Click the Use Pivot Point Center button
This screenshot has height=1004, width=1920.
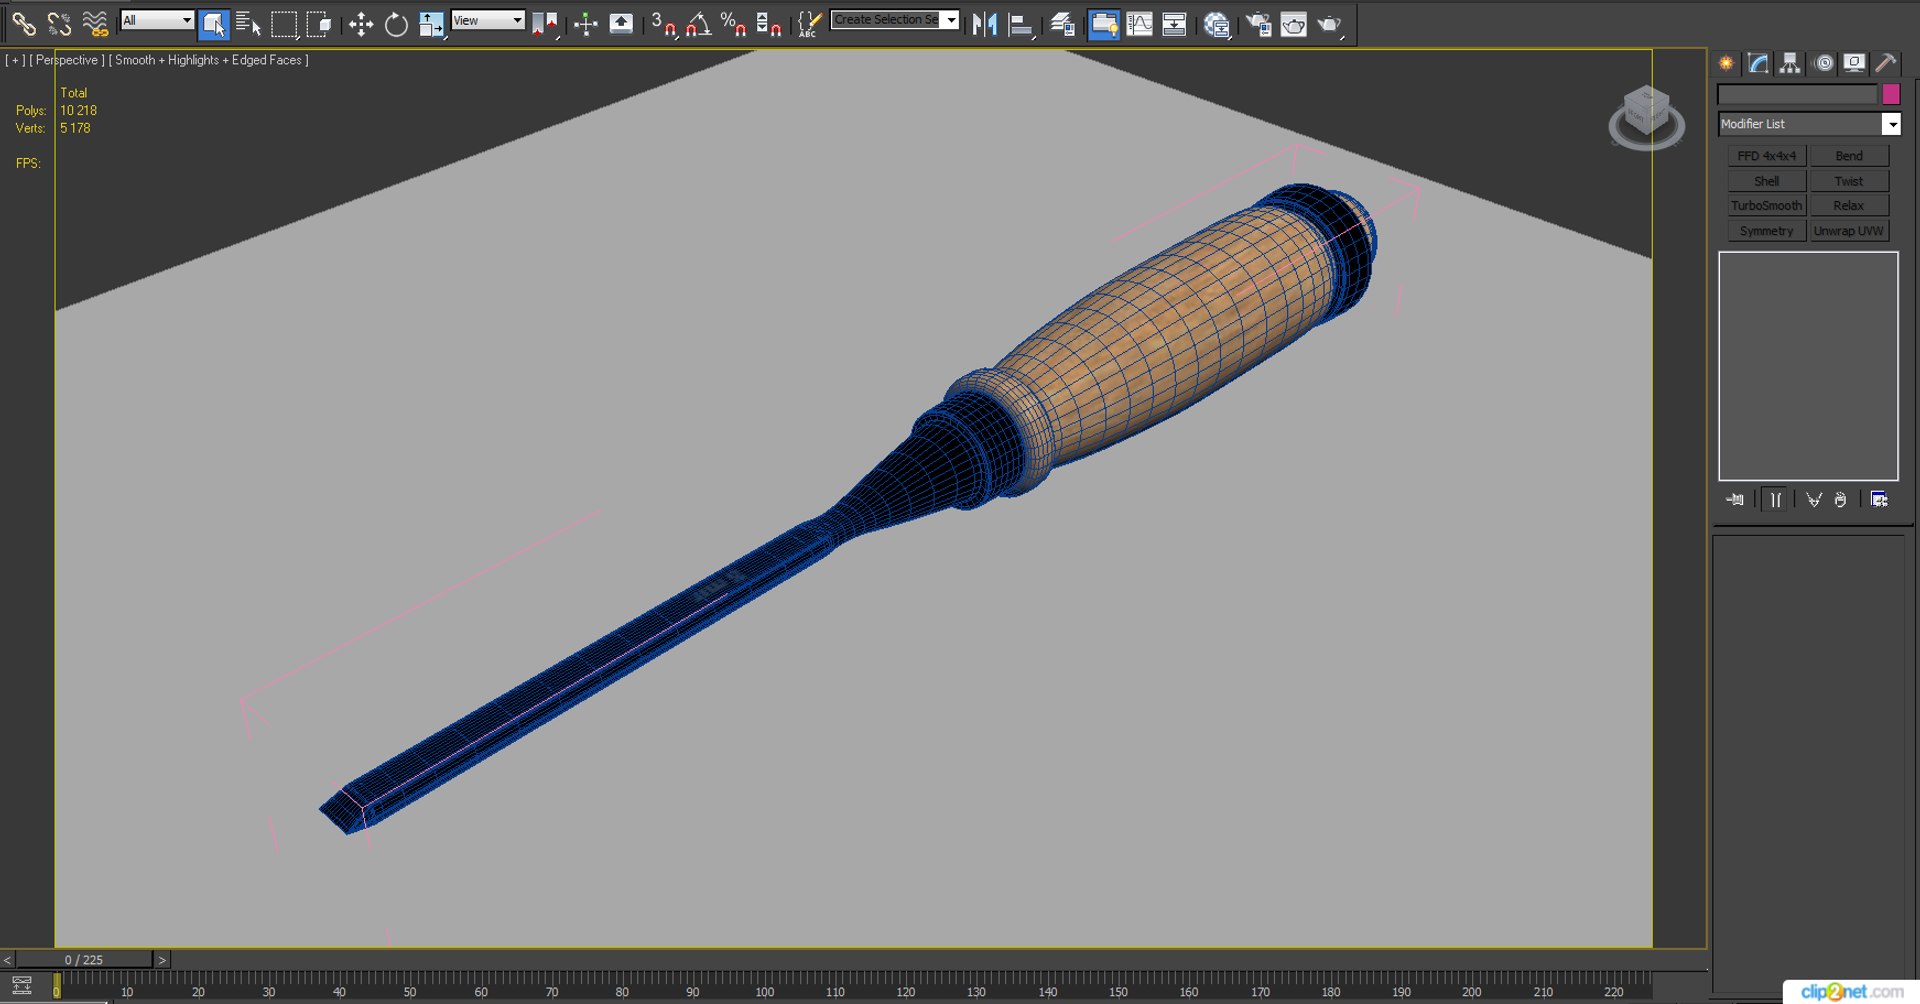tap(544, 24)
